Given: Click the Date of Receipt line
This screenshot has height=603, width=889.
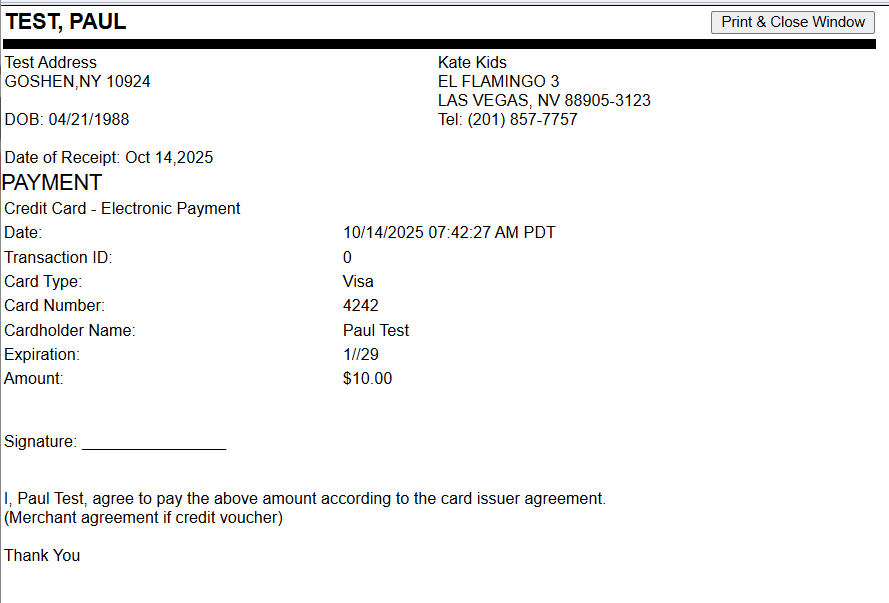Looking at the screenshot, I should tap(109, 157).
